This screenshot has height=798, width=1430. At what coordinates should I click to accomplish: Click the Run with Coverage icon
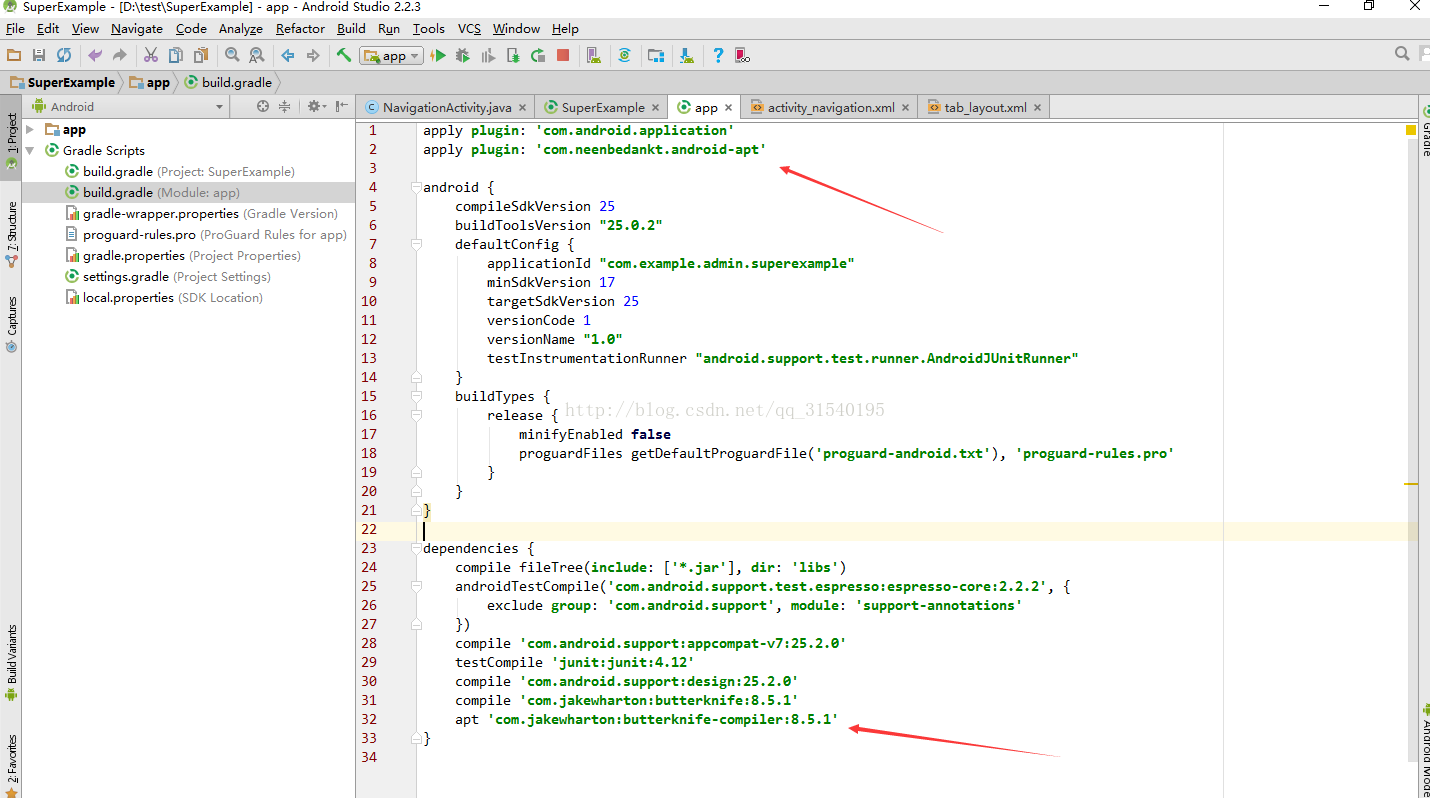click(x=488, y=56)
